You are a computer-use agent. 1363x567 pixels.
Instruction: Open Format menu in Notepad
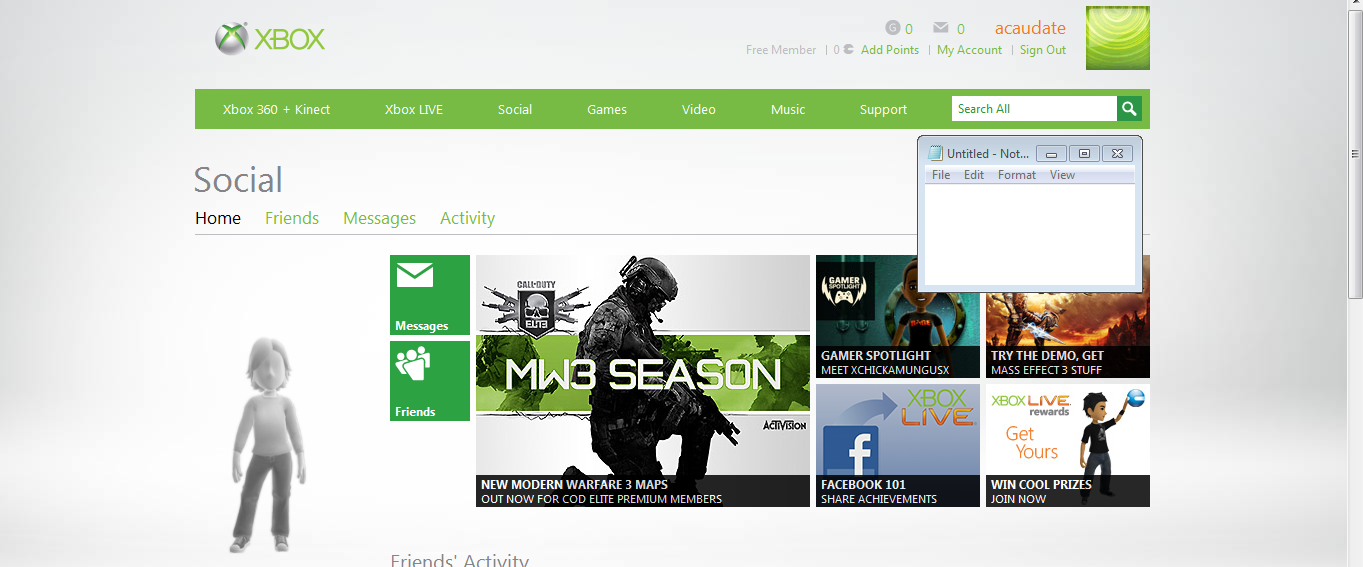[1017, 175]
